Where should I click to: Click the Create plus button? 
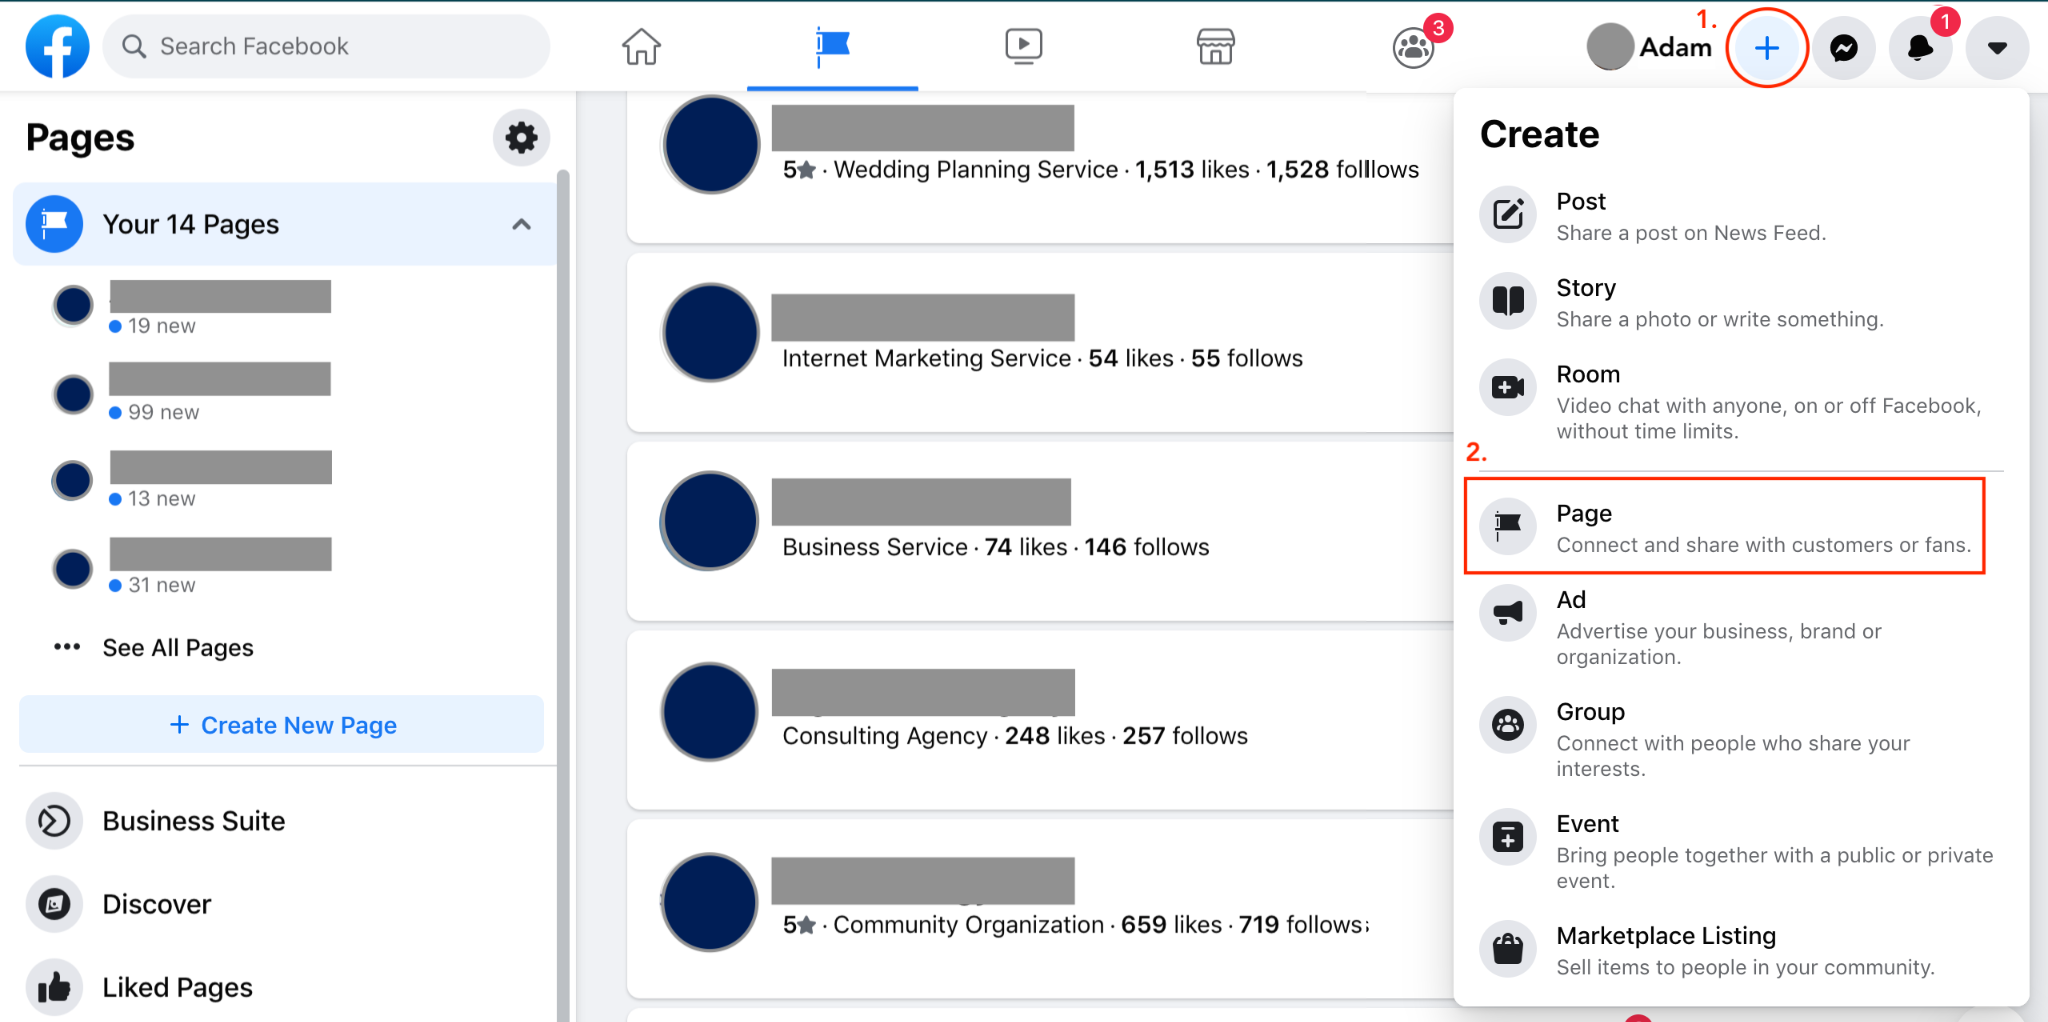coord(1767,47)
